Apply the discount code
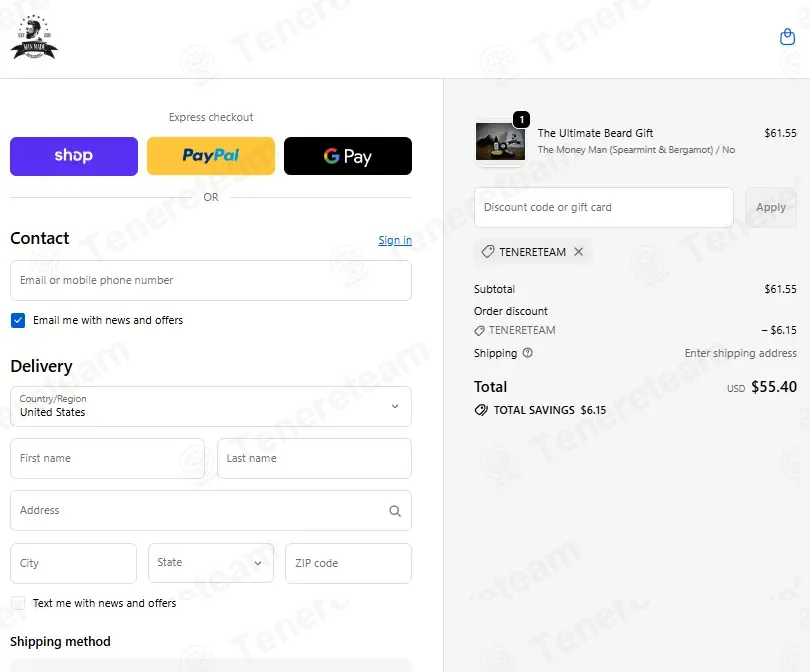The height and width of the screenshot is (672, 810). click(x=771, y=207)
